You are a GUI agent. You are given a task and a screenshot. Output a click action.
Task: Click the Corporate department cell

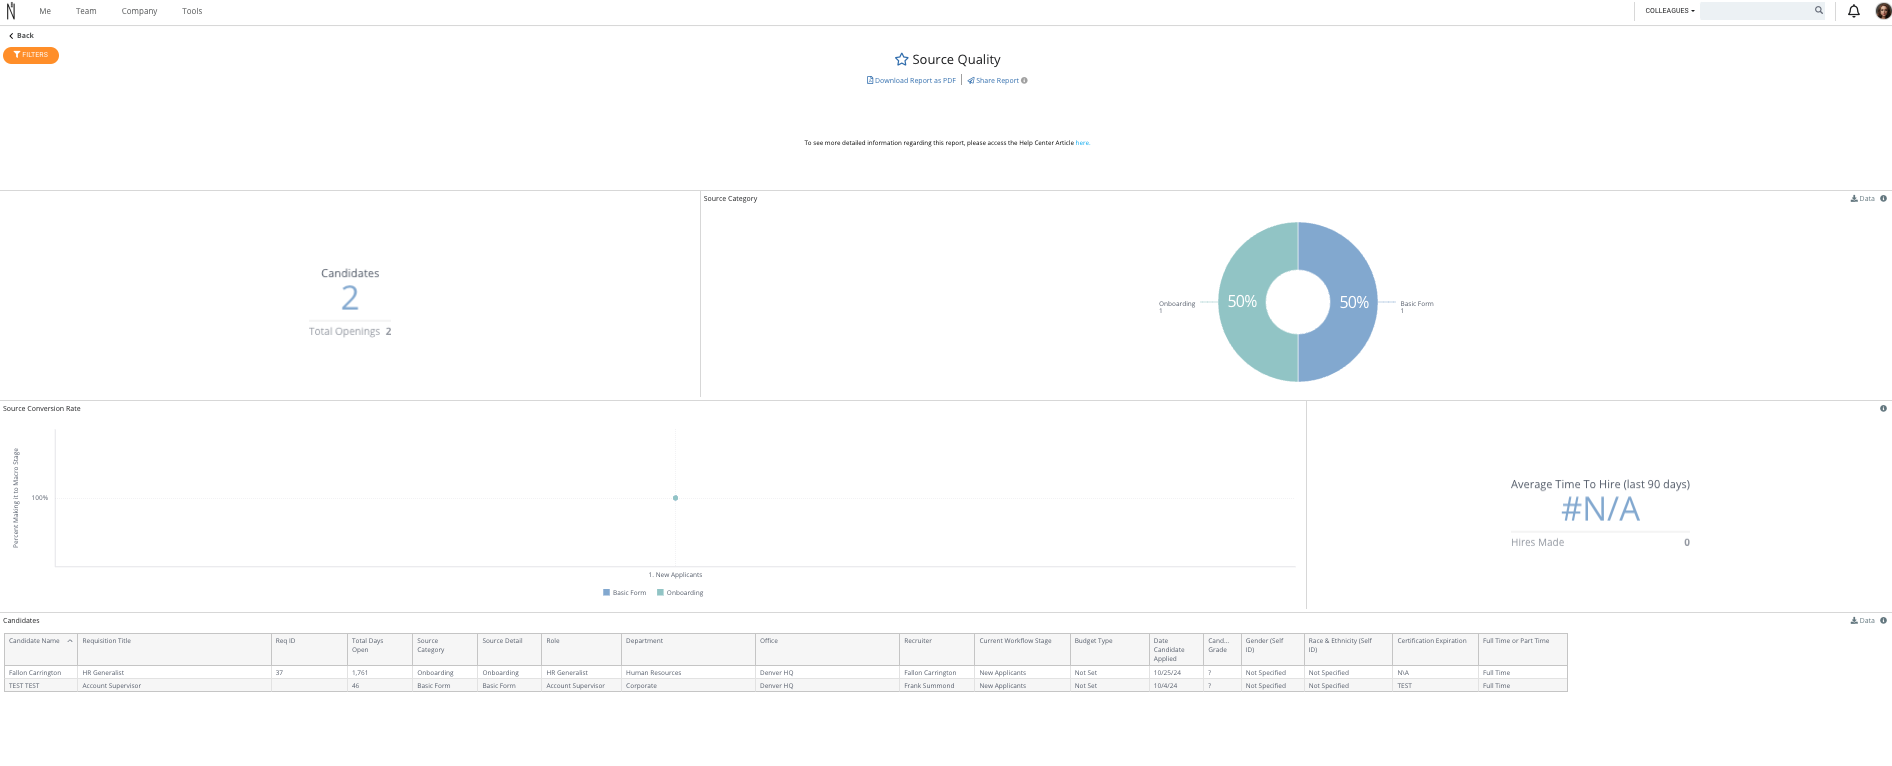coord(688,686)
